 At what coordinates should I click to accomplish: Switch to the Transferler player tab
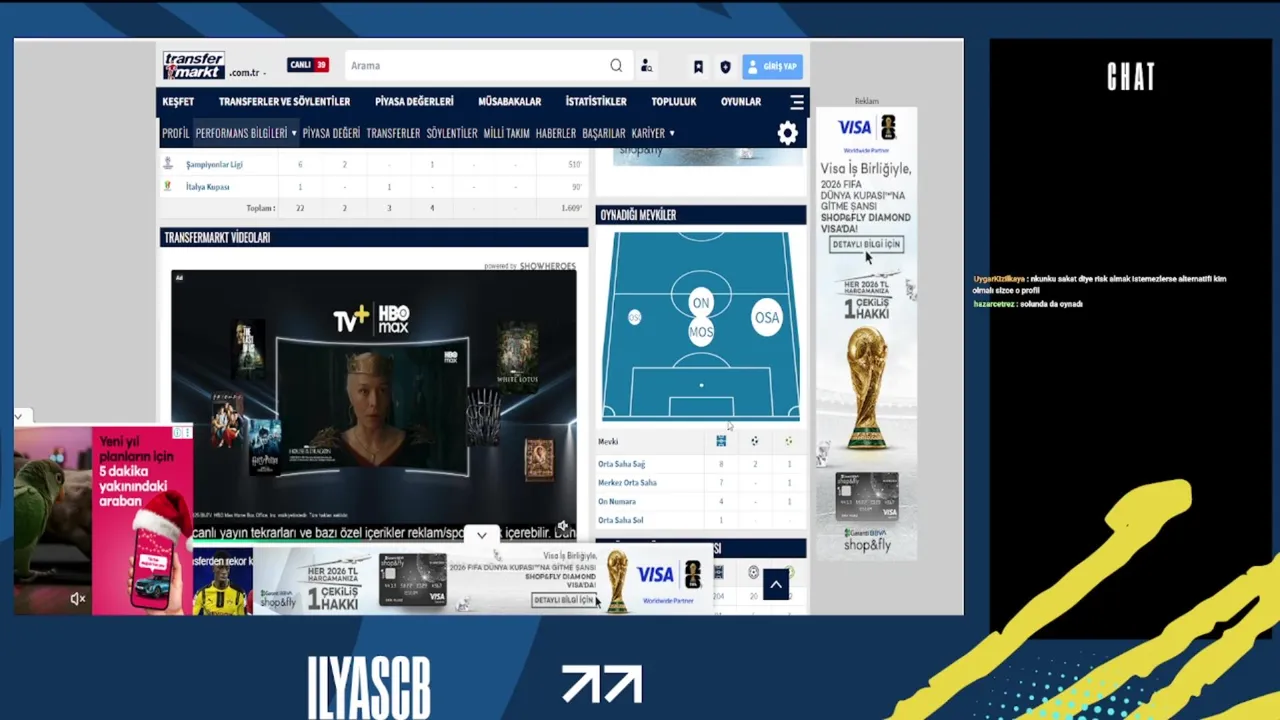tap(393, 133)
